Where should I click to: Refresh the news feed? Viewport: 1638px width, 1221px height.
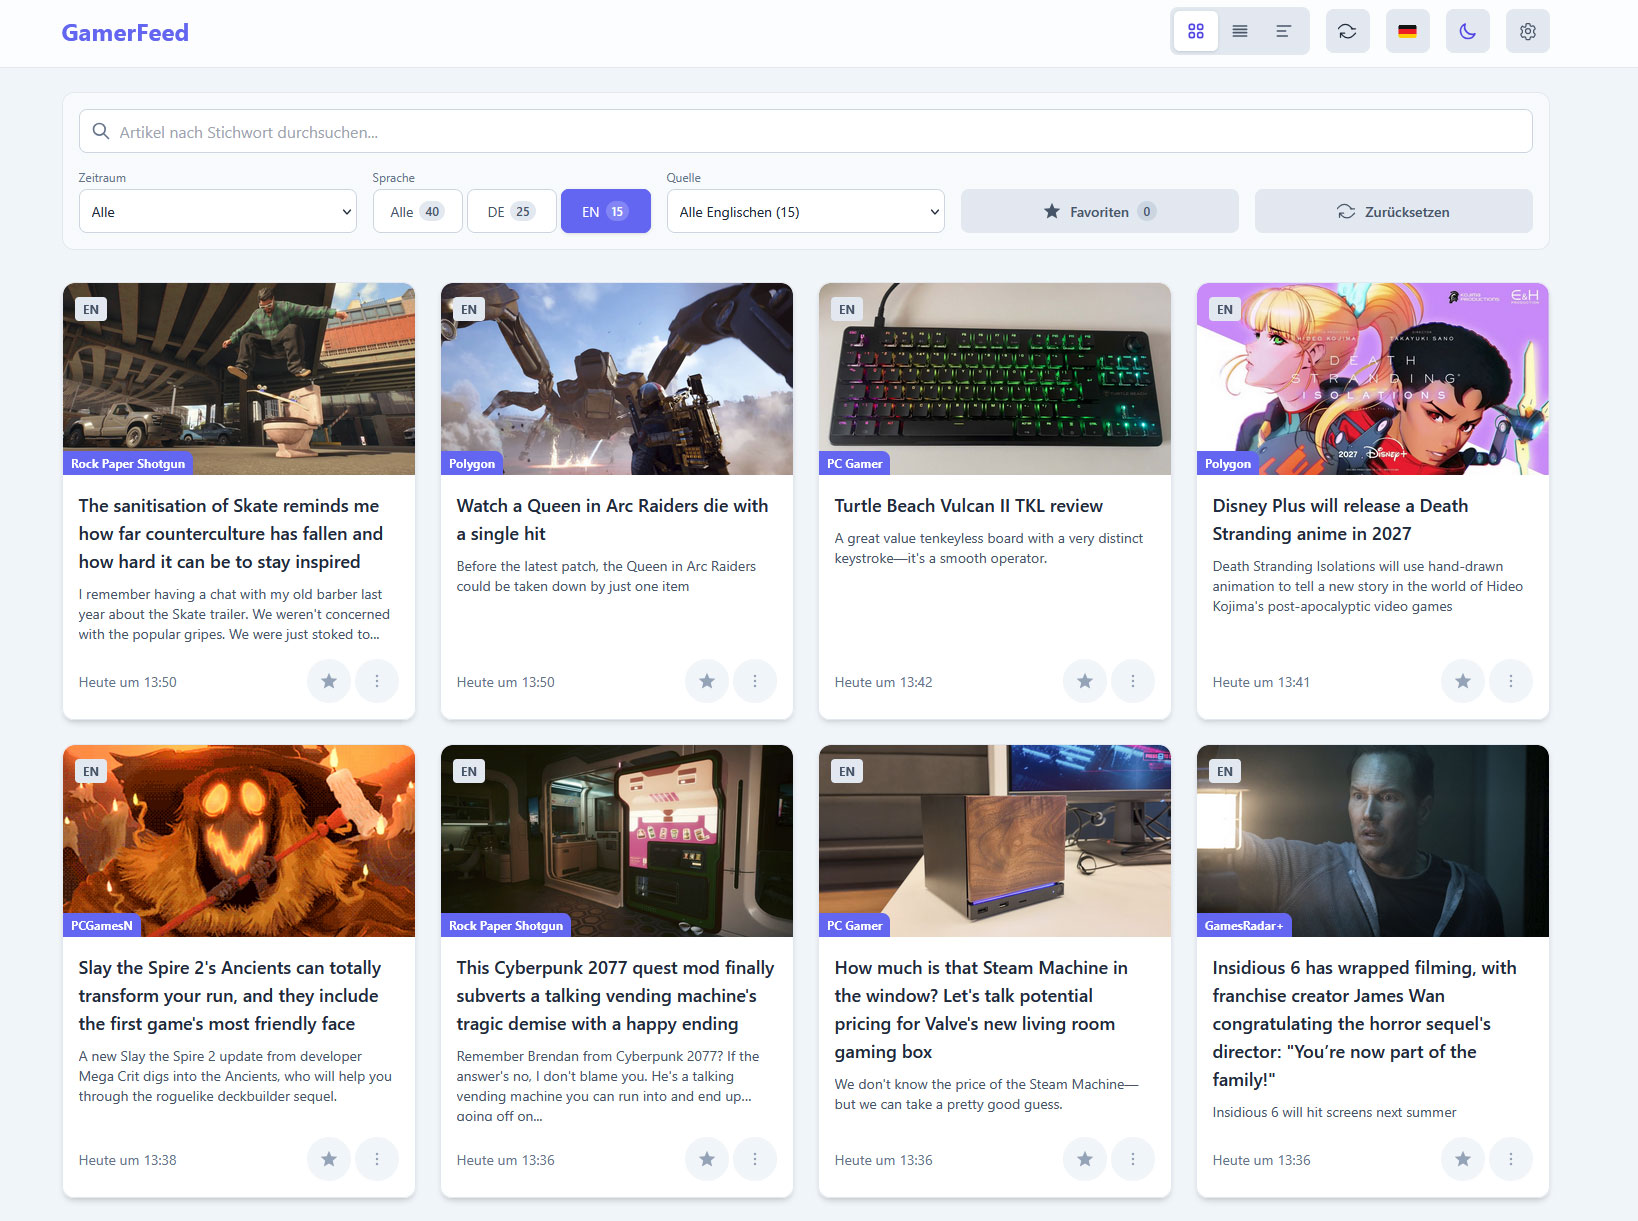coord(1347,31)
